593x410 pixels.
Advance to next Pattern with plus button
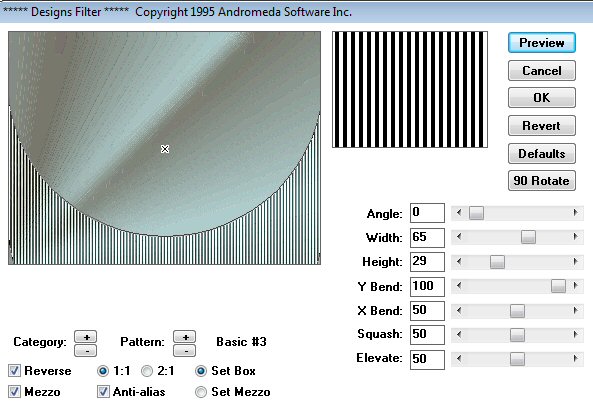[185, 336]
